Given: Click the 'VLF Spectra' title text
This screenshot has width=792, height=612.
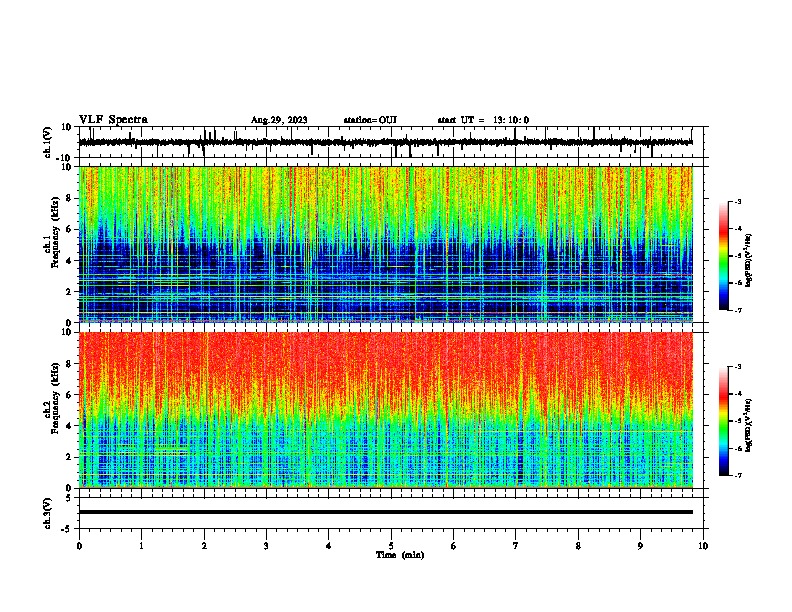Looking at the screenshot, I should click(x=113, y=120).
